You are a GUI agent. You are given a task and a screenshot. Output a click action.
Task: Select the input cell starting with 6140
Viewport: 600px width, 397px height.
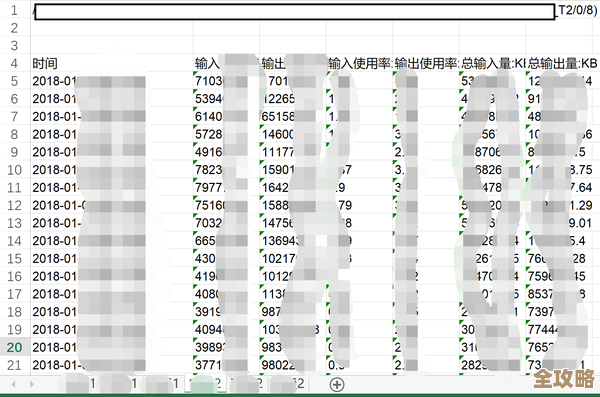pos(226,116)
